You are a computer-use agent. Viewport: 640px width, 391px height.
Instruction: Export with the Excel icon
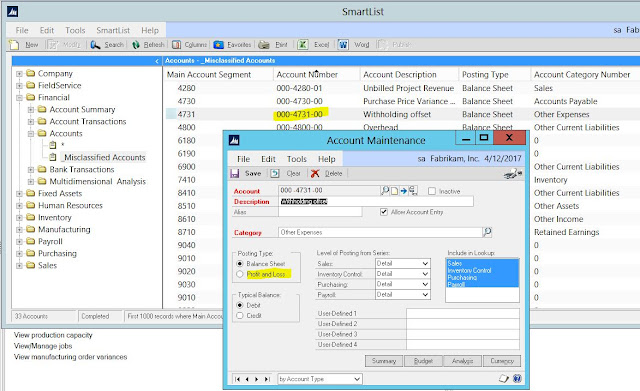click(x=302, y=44)
